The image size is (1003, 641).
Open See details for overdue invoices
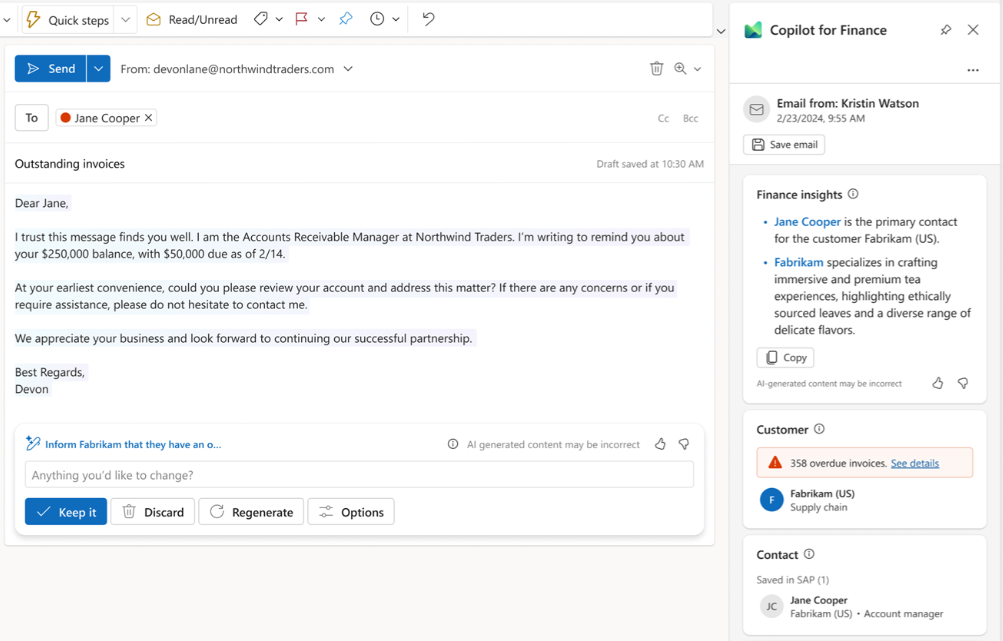(915, 463)
